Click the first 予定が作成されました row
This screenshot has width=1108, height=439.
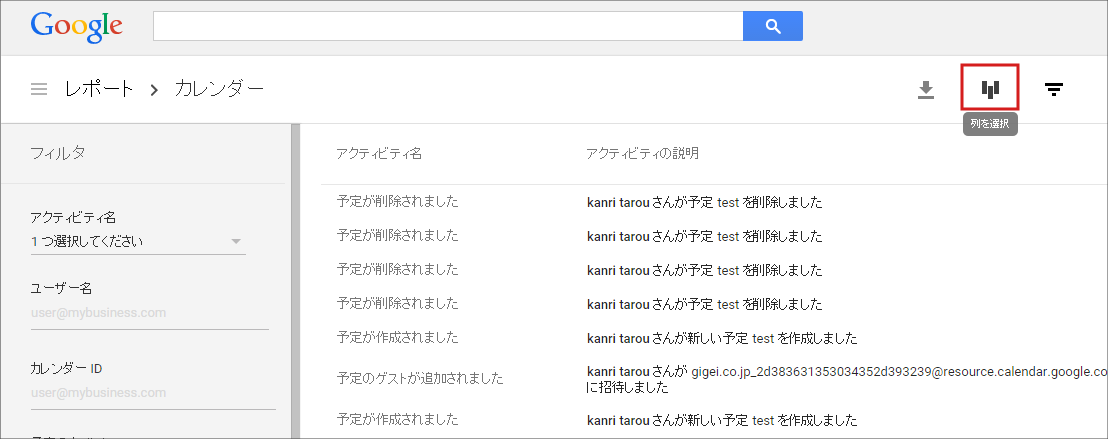(x=398, y=337)
